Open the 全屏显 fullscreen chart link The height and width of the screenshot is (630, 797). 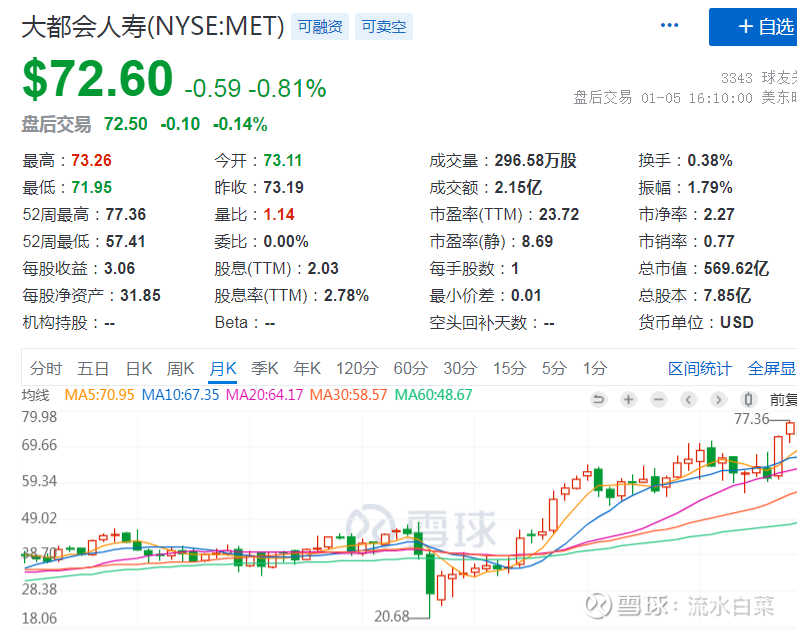coord(772,369)
